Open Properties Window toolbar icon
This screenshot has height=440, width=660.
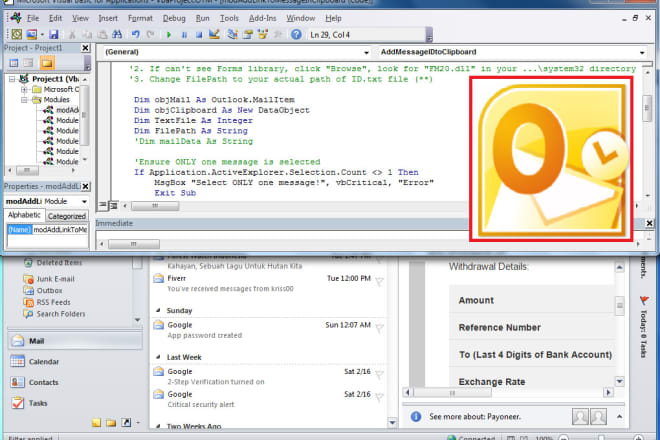[x=248, y=35]
